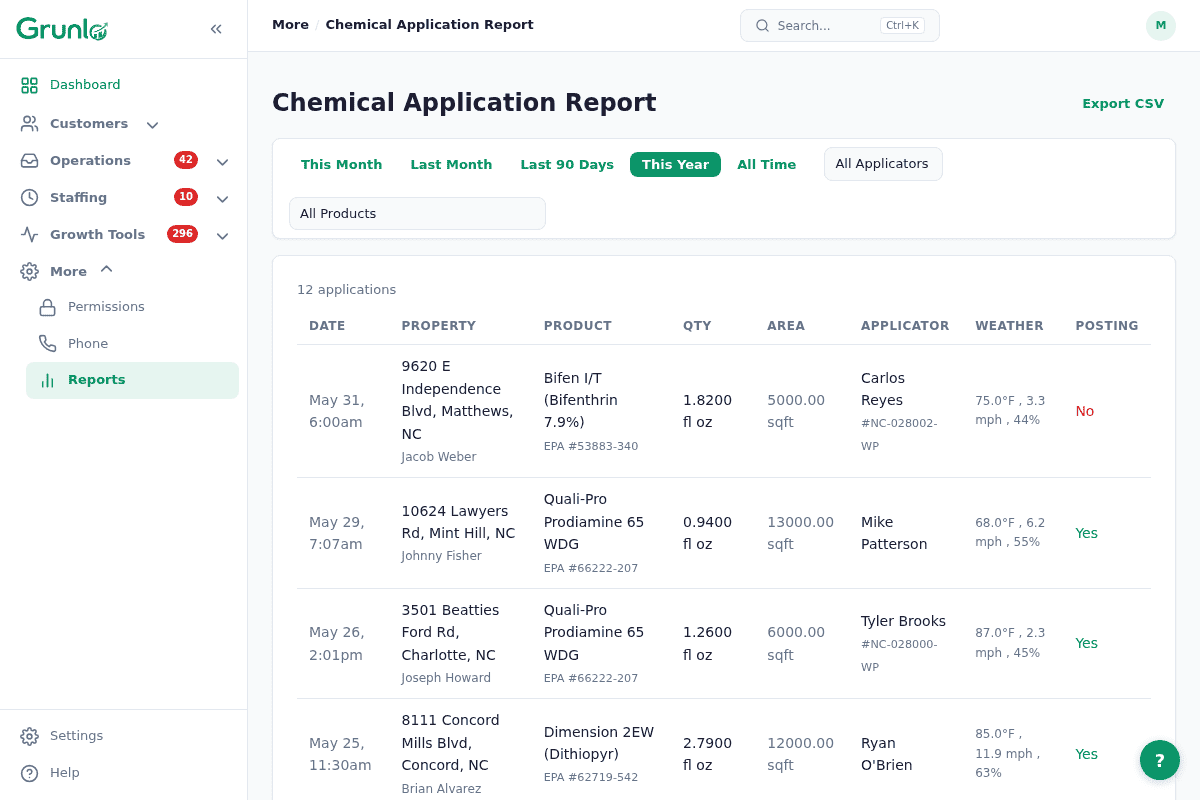Viewport: 1200px width, 800px height.
Task: Click the Staffing 10 badge
Action: point(186,197)
